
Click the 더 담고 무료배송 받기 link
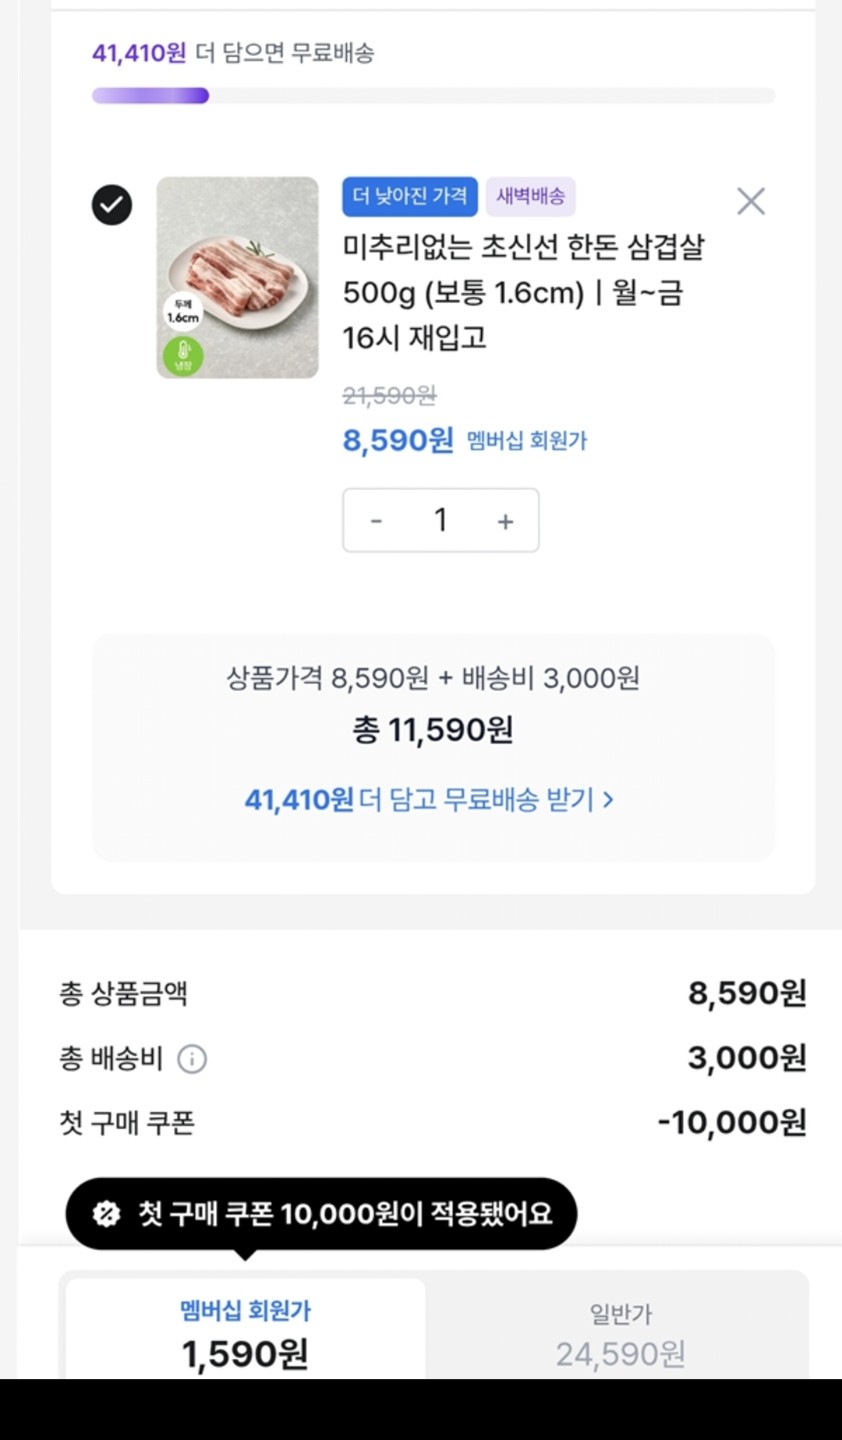tap(430, 800)
